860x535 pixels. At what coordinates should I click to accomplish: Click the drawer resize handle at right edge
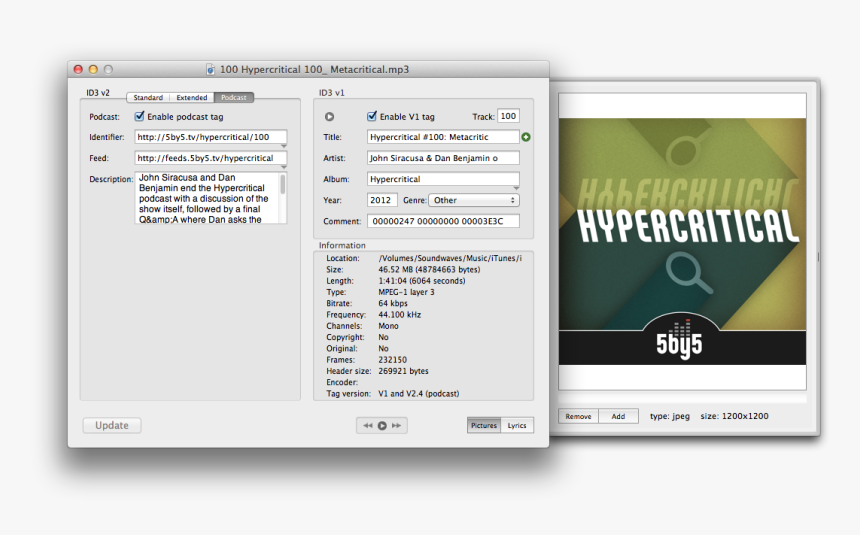point(818,256)
